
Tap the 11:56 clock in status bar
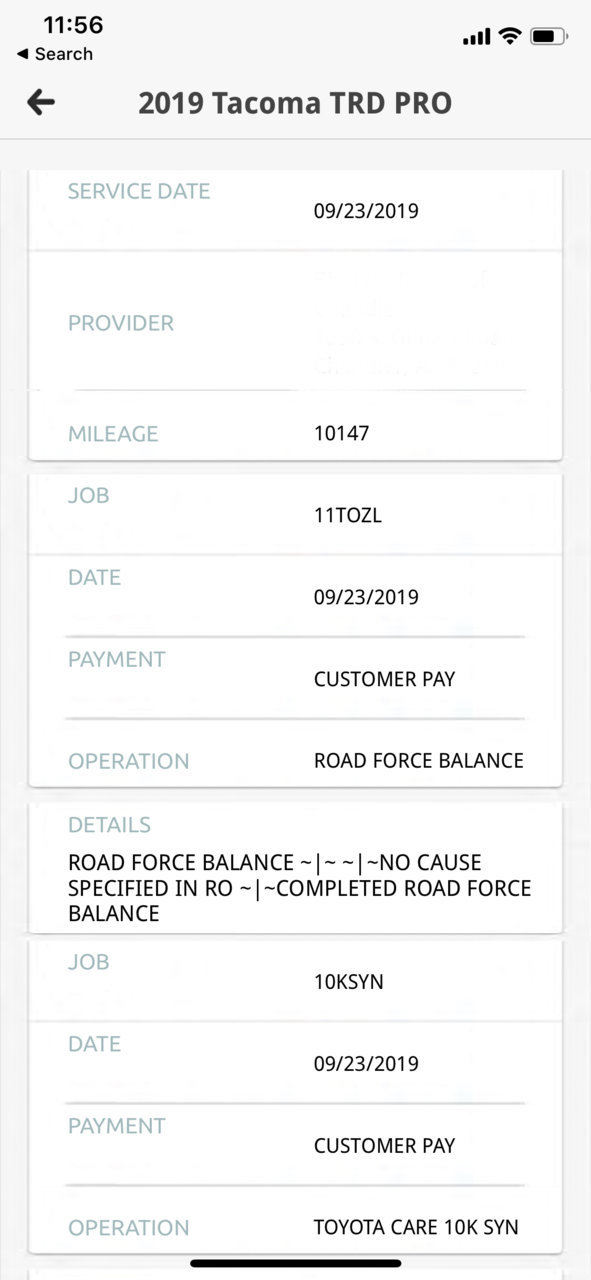73,24
